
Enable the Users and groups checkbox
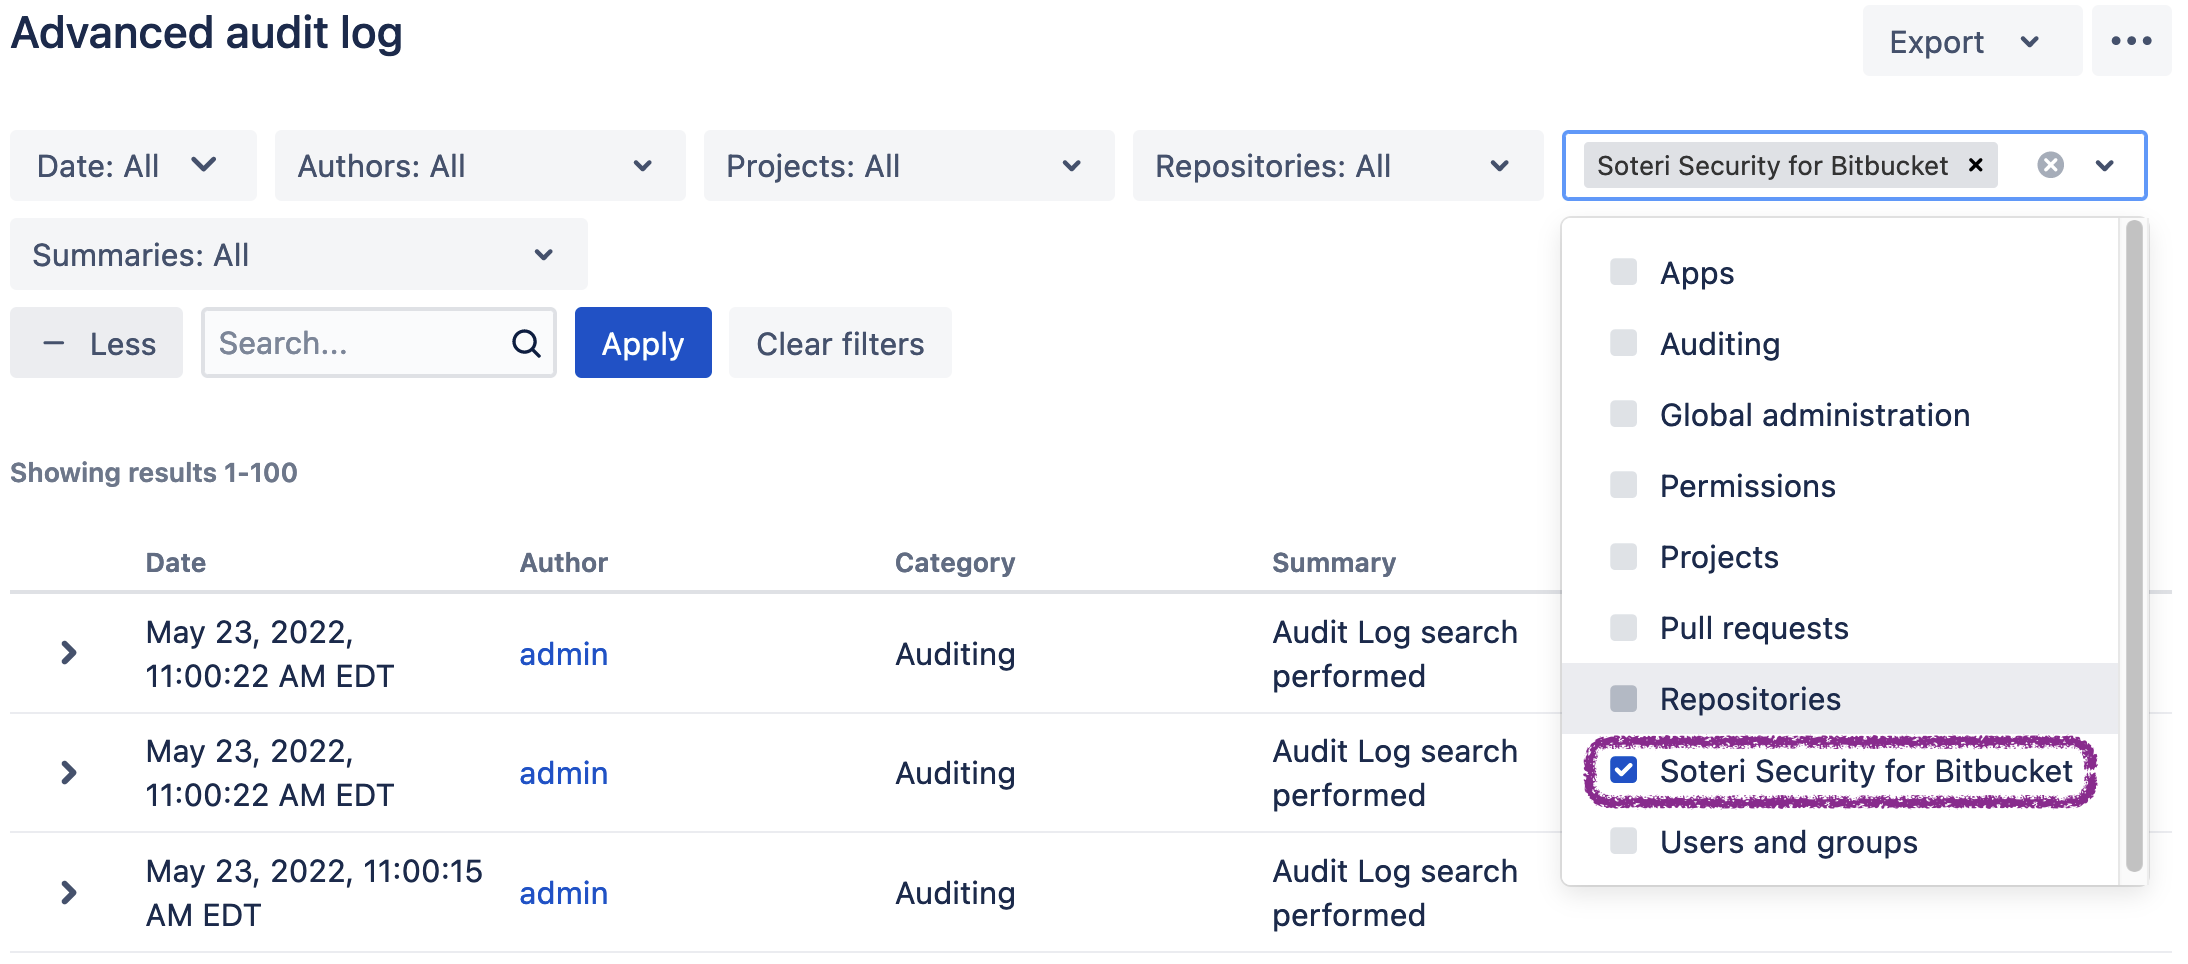(x=1623, y=841)
